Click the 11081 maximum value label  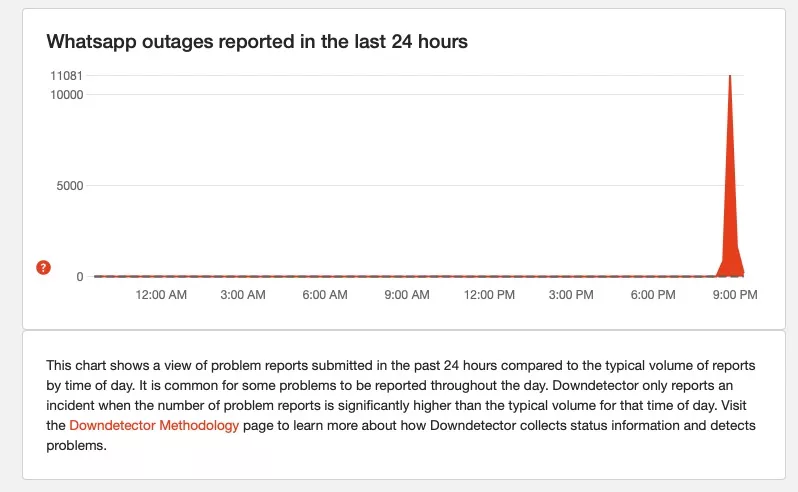click(66, 76)
